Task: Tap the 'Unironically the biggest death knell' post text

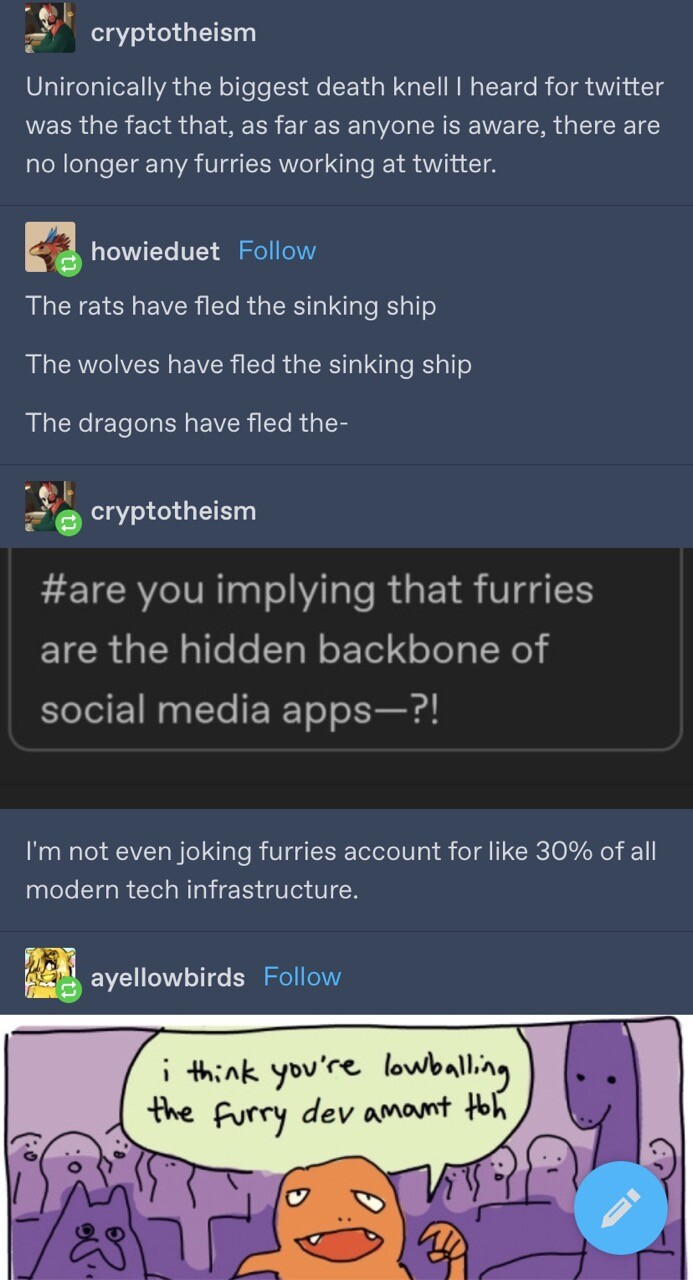Action: tap(344, 125)
